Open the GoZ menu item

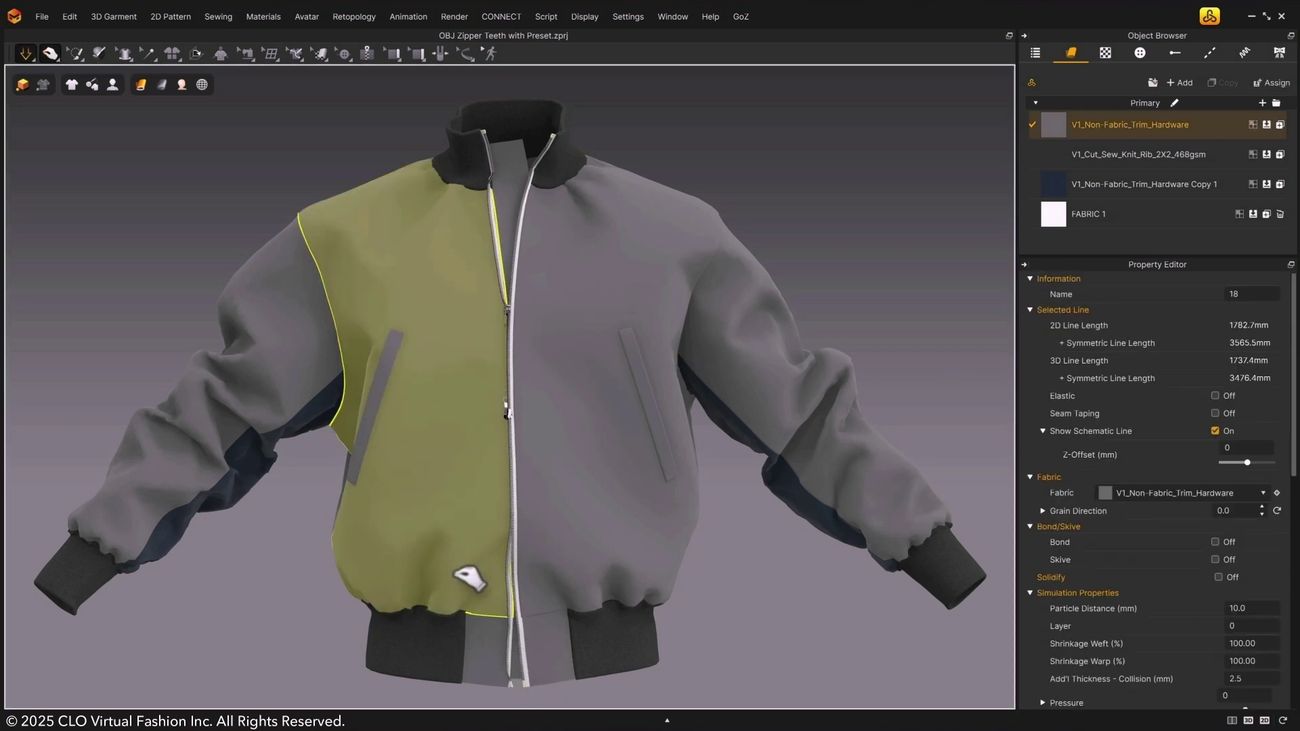[x=741, y=16]
